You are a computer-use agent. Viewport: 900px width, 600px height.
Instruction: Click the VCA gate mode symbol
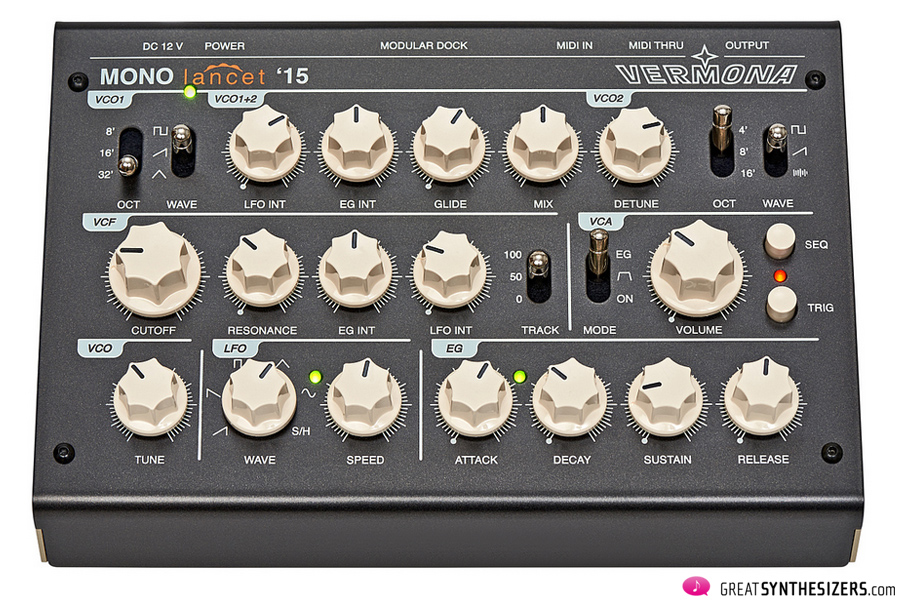[x=624, y=276]
